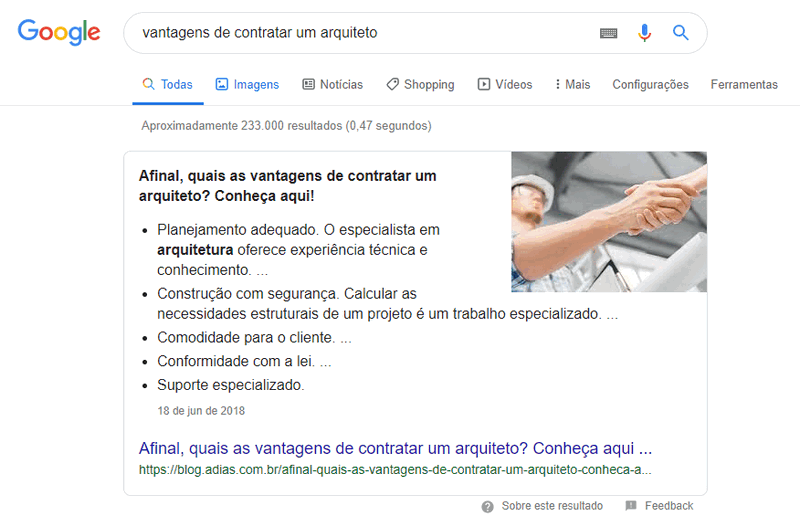Click the blue magnifying glass search button
The height and width of the screenshot is (527, 800).
[x=681, y=33]
